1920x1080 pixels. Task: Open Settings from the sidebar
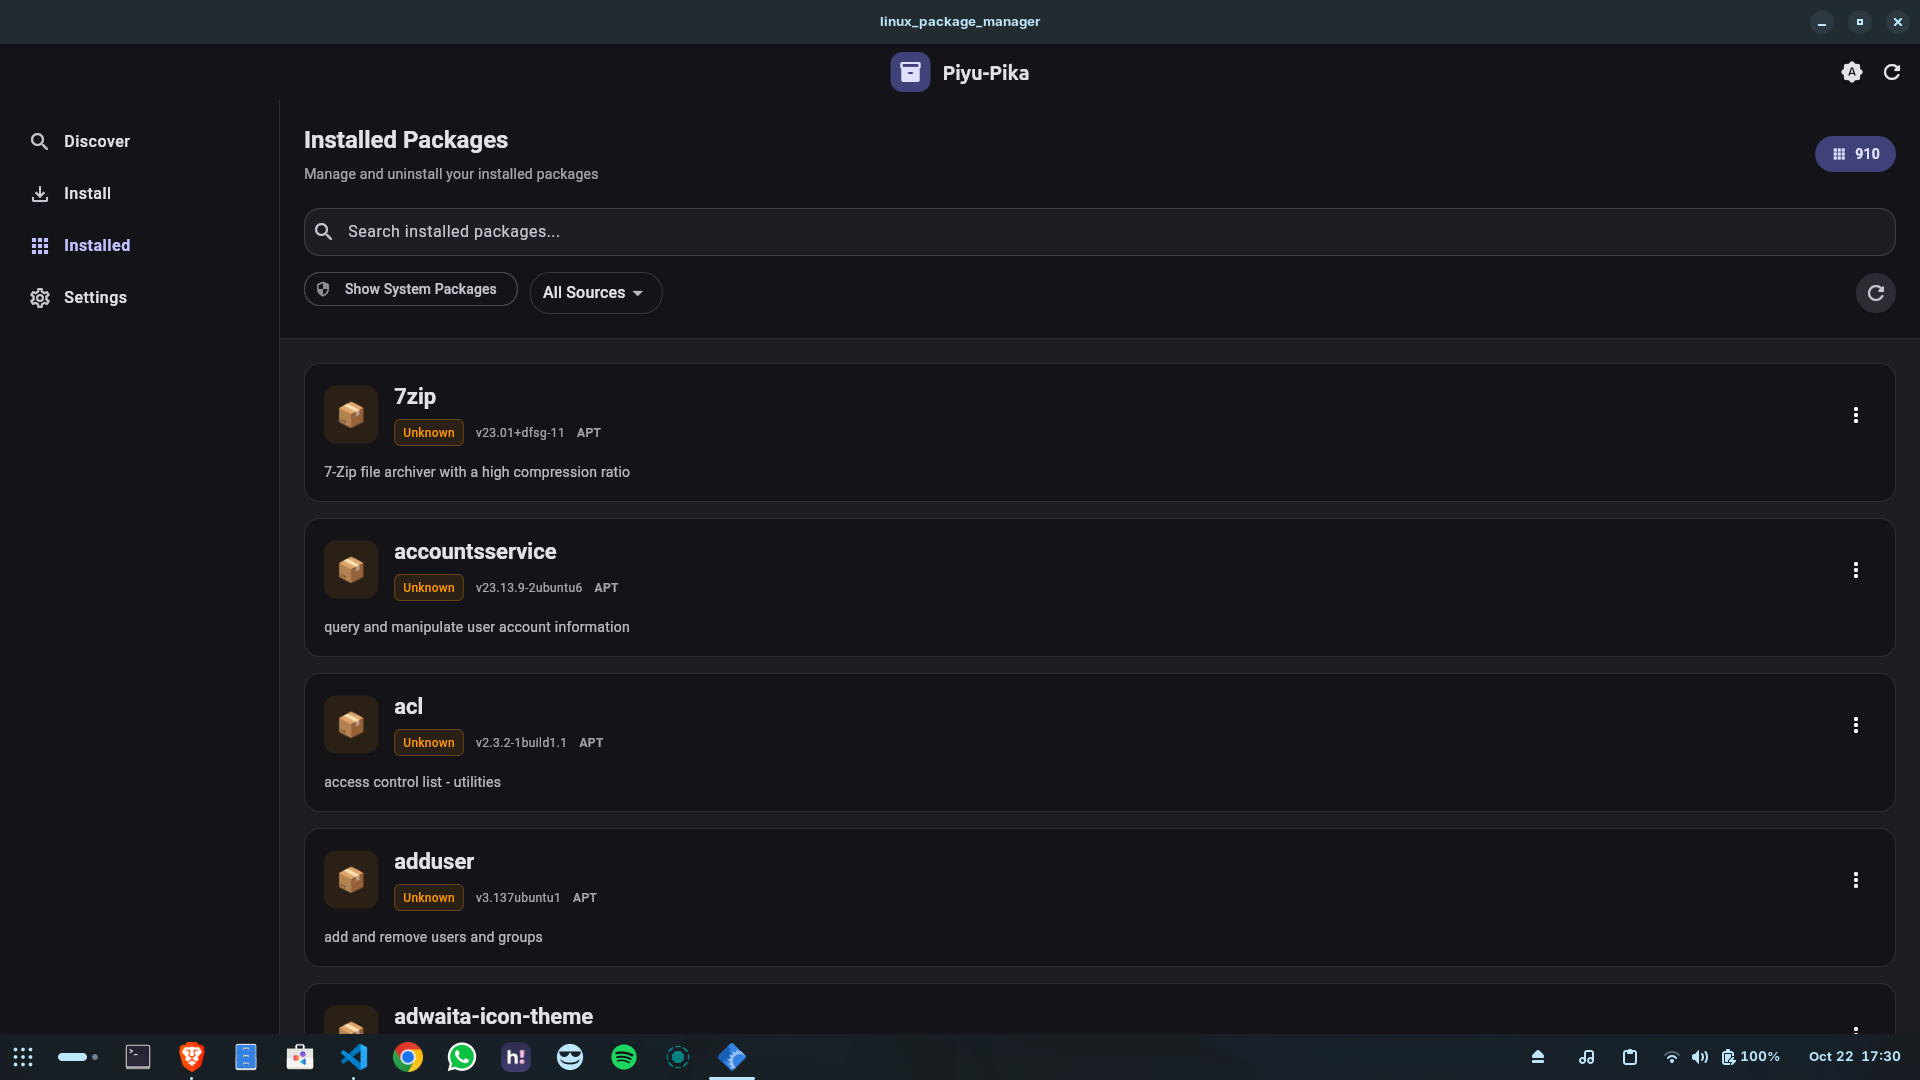pyautogui.click(x=95, y=297)
